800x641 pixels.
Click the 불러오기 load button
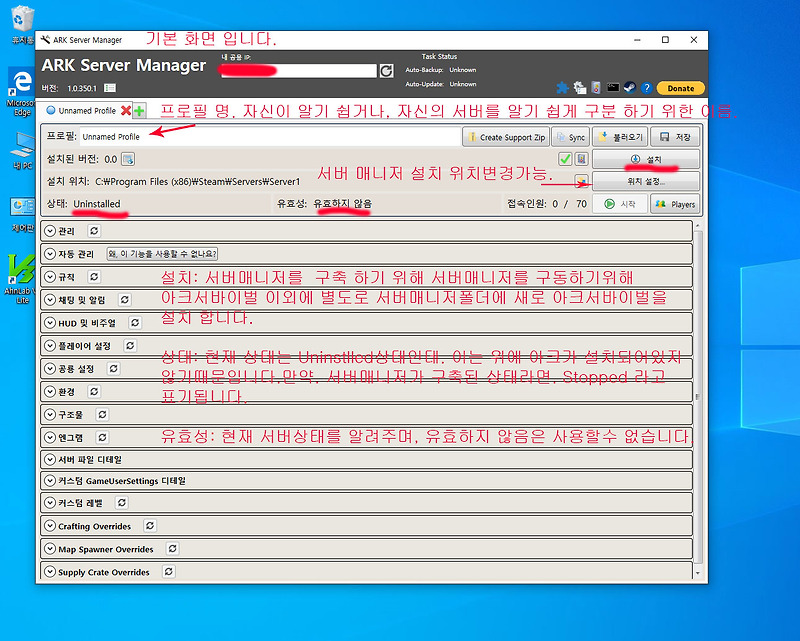click(x=620, y=137)
